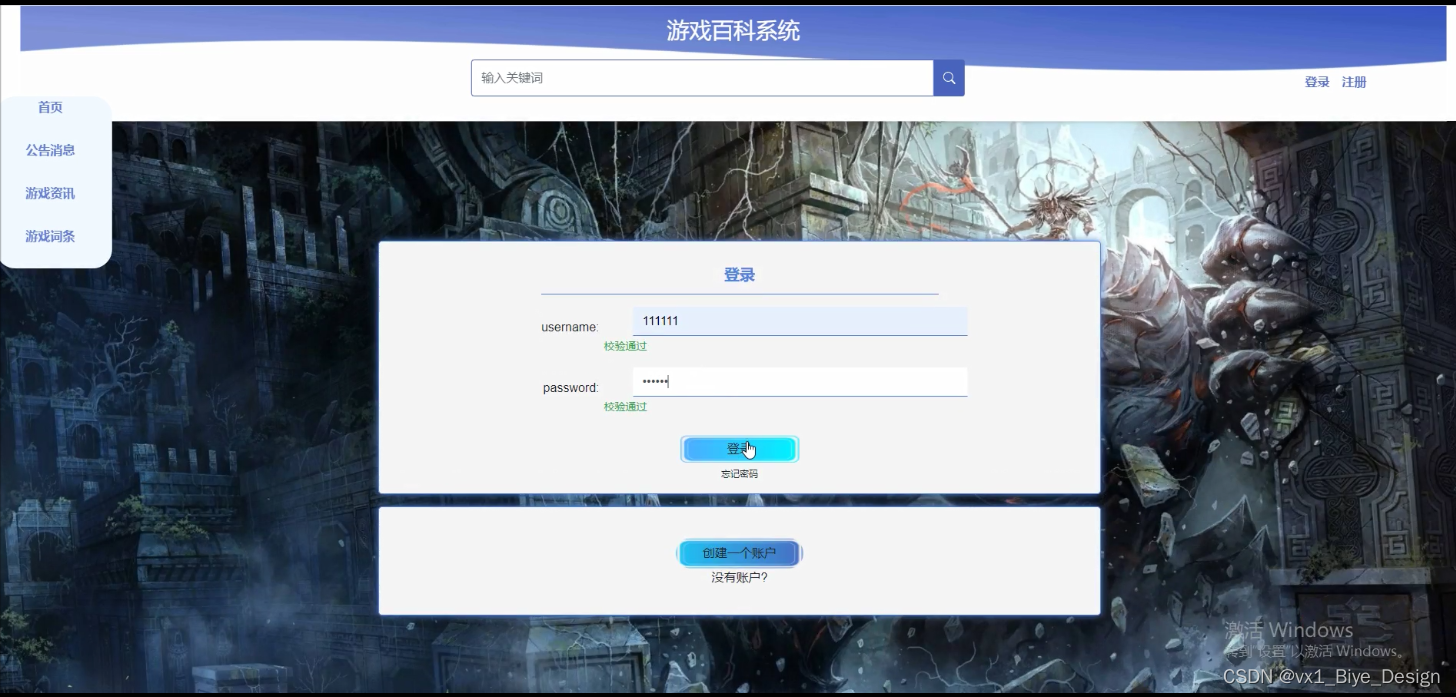Click the 校验通过 text under username
Image resolution: width=1456 pixels, height=697 pixels.
click(625, 346)
